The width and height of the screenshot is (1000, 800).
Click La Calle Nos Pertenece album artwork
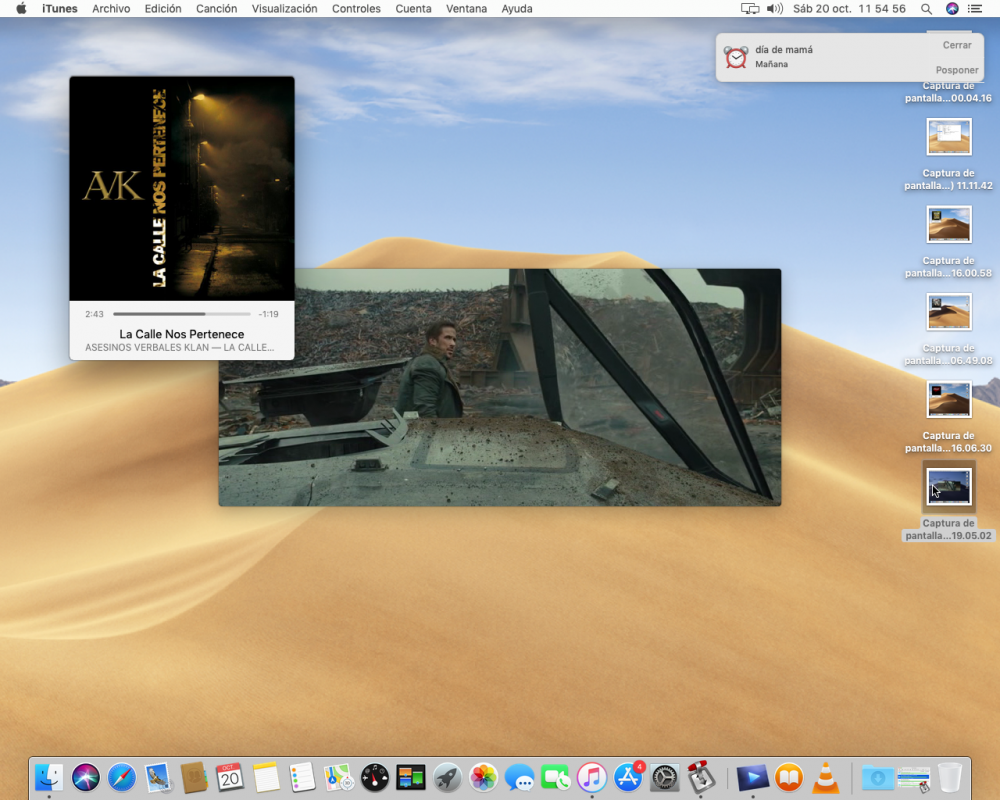(x=182, y=188)
